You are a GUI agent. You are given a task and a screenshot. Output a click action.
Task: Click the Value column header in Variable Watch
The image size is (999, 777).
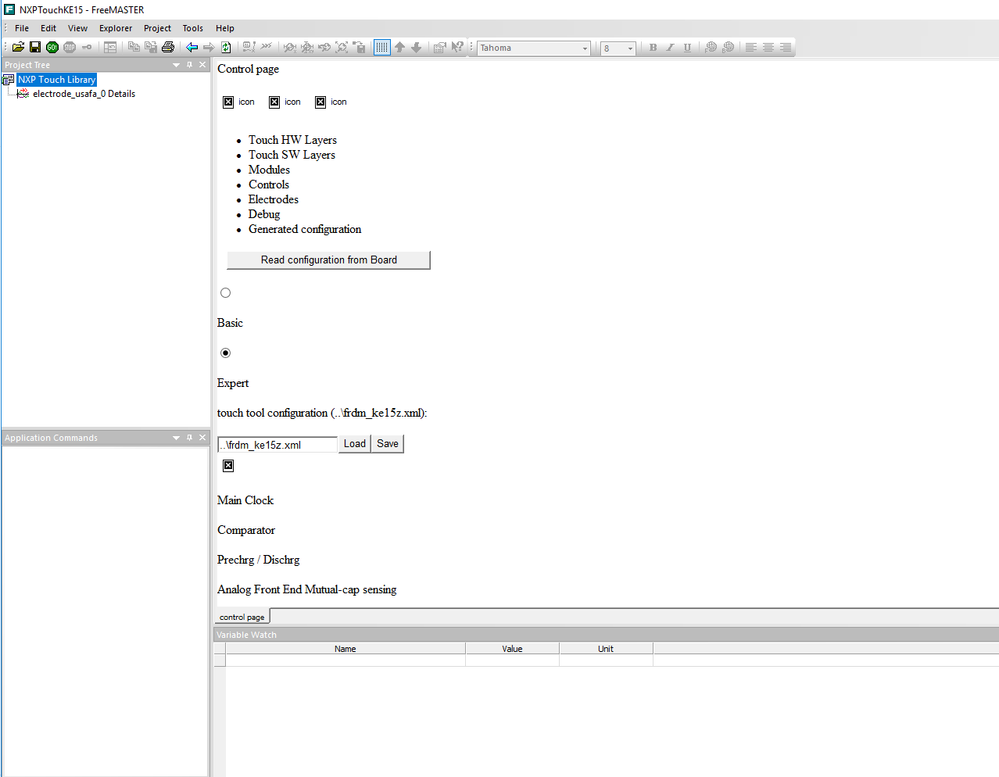click(512, 648)
